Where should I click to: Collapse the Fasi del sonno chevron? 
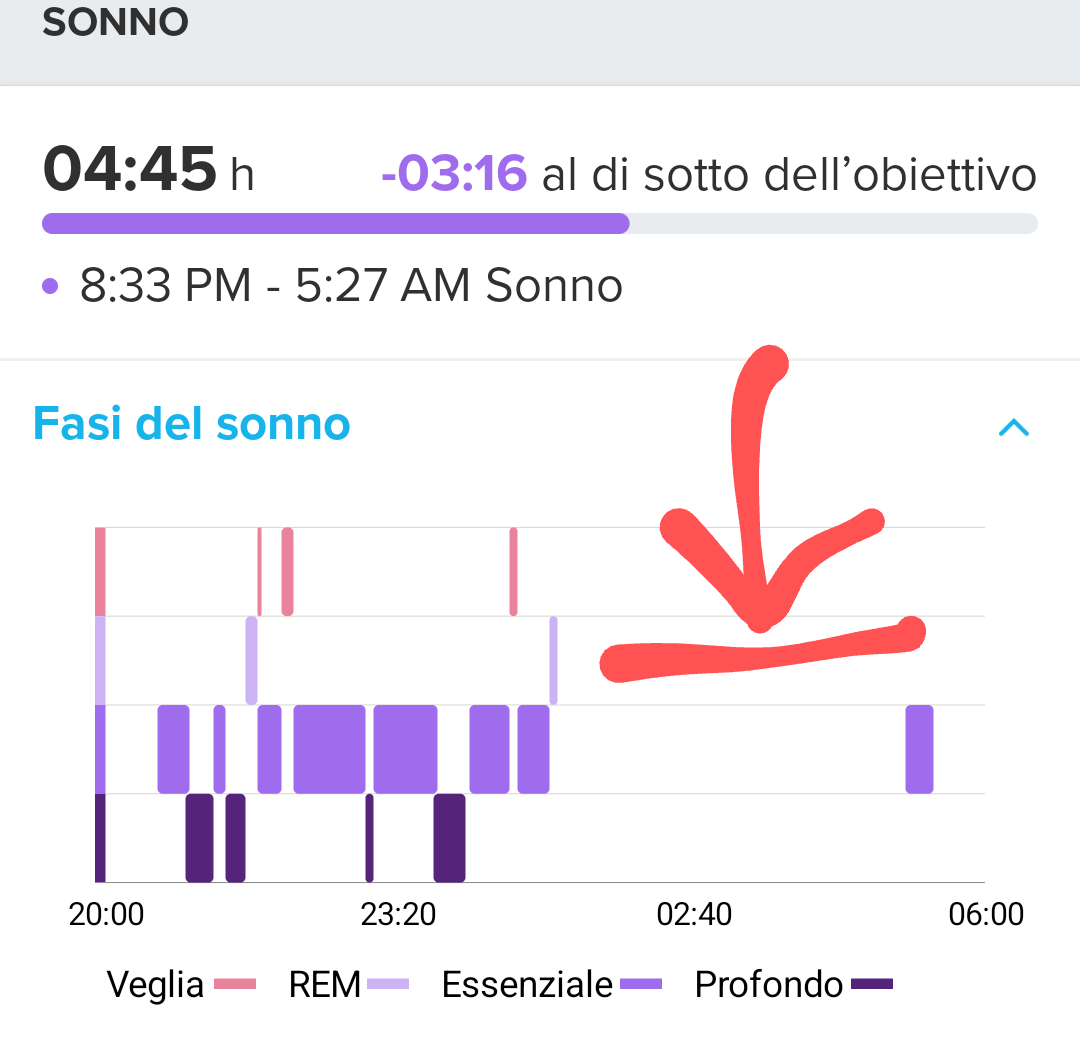(x=1014, y=428)
